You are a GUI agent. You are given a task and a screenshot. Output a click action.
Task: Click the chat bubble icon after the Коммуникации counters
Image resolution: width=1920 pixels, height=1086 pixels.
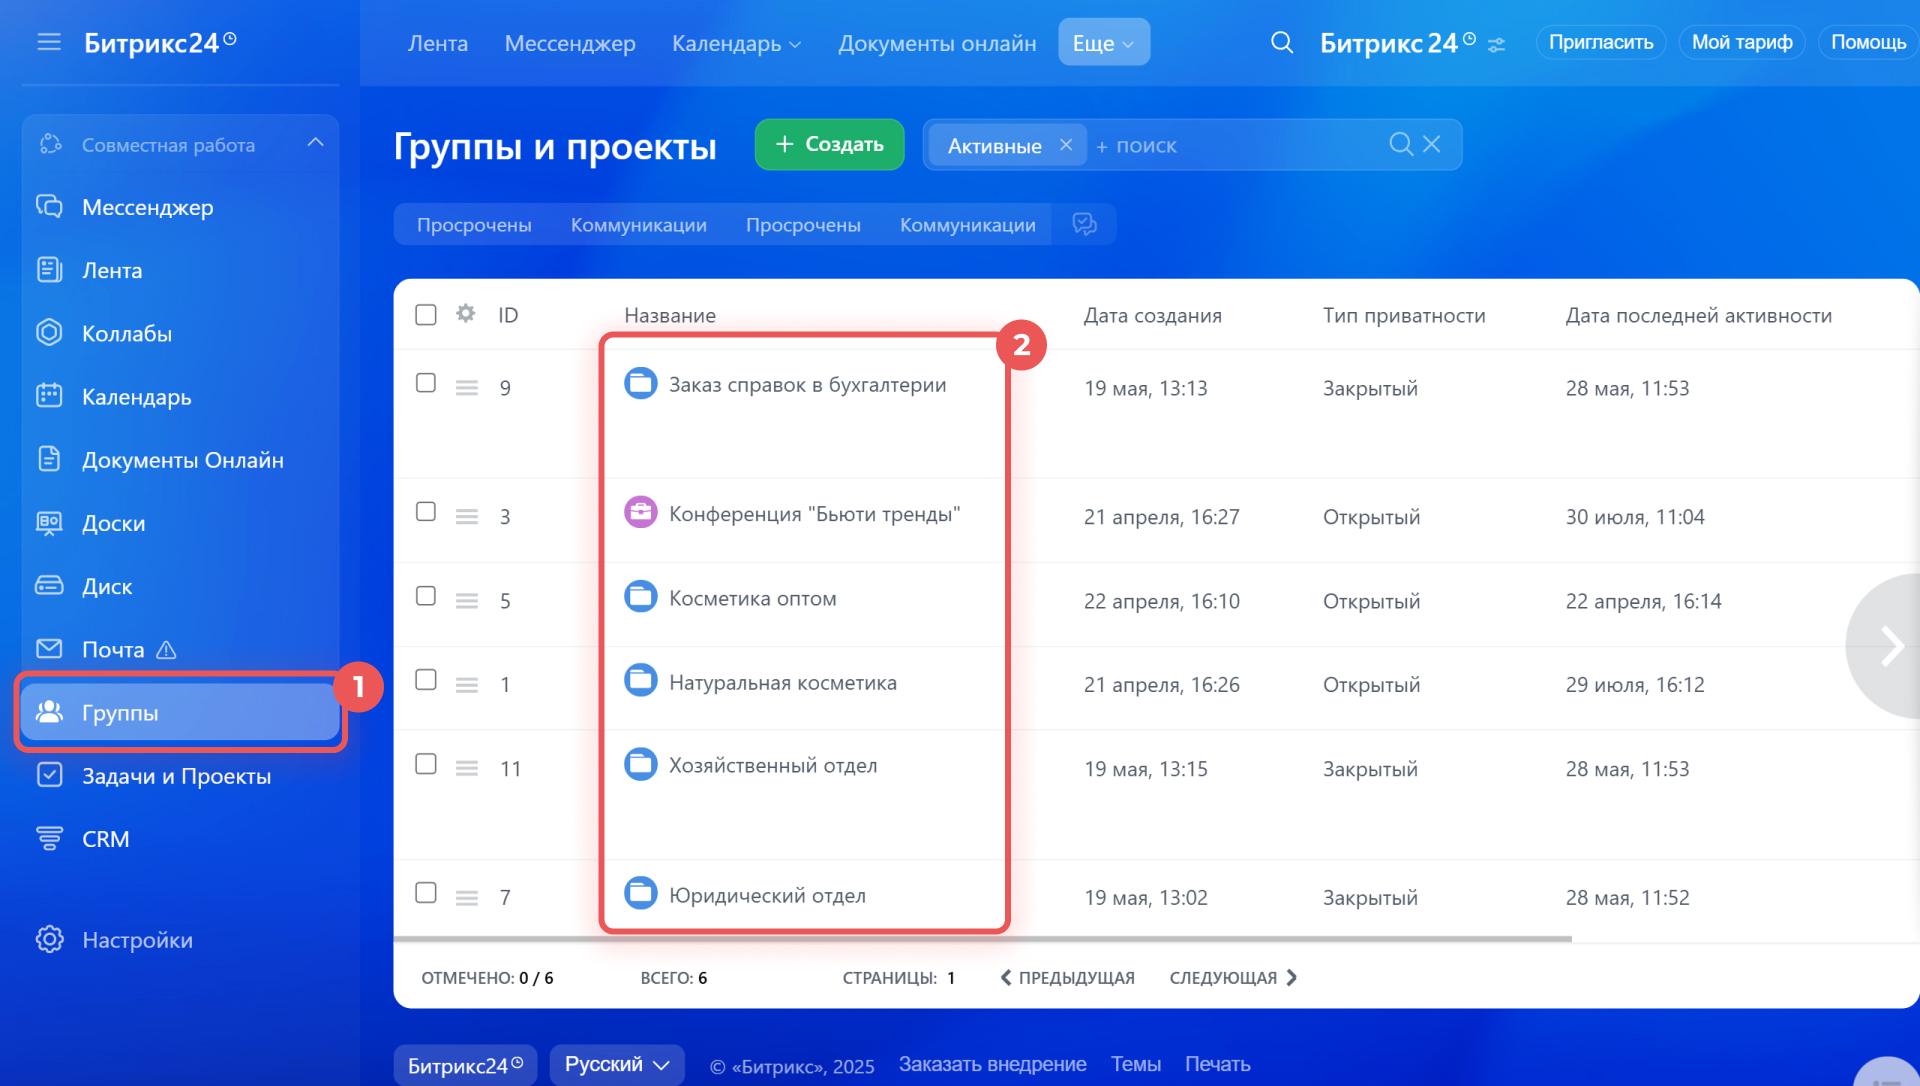pyautogui.click(x=1084, y=224)
